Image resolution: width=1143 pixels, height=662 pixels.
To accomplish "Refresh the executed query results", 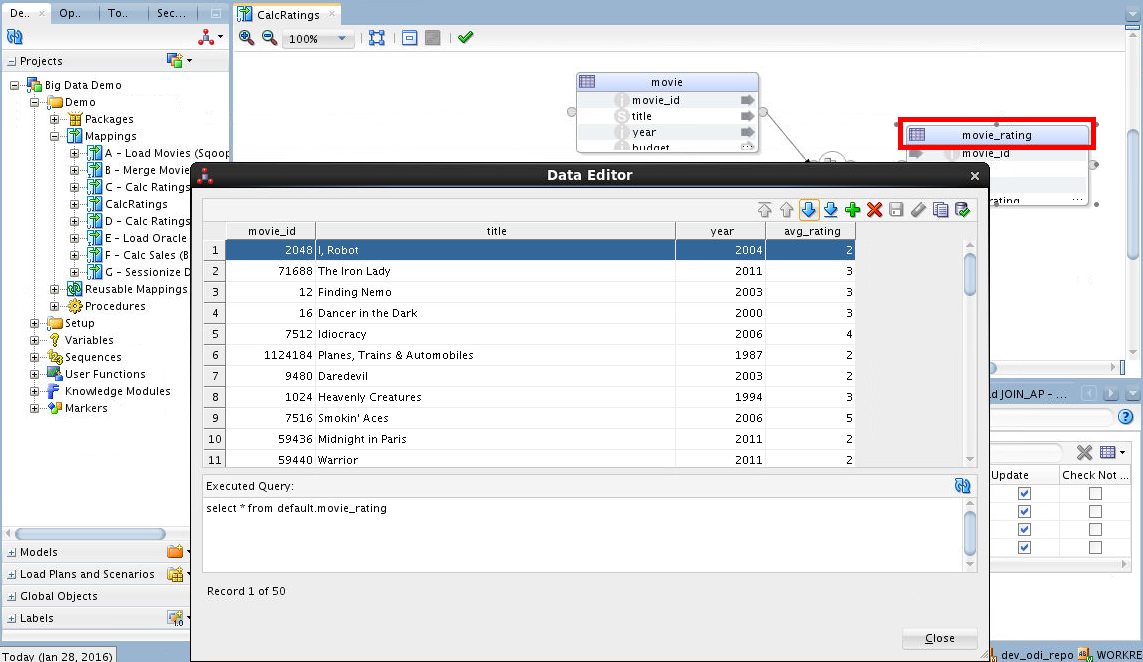I will pyautogui.click(x=962, y=485).
